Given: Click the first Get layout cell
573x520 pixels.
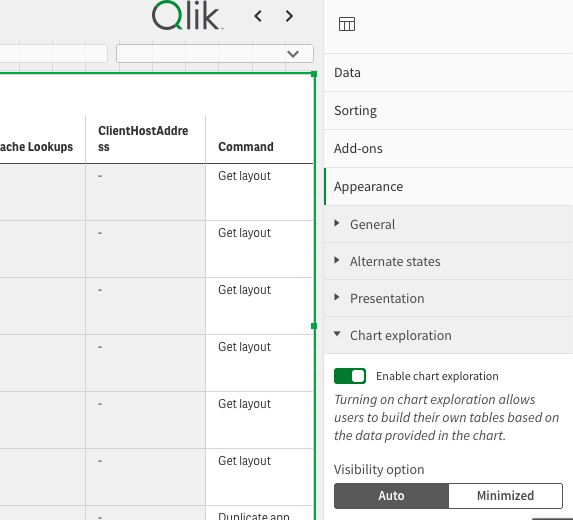Looking at the screenshot, I should [x=259, y=192].
